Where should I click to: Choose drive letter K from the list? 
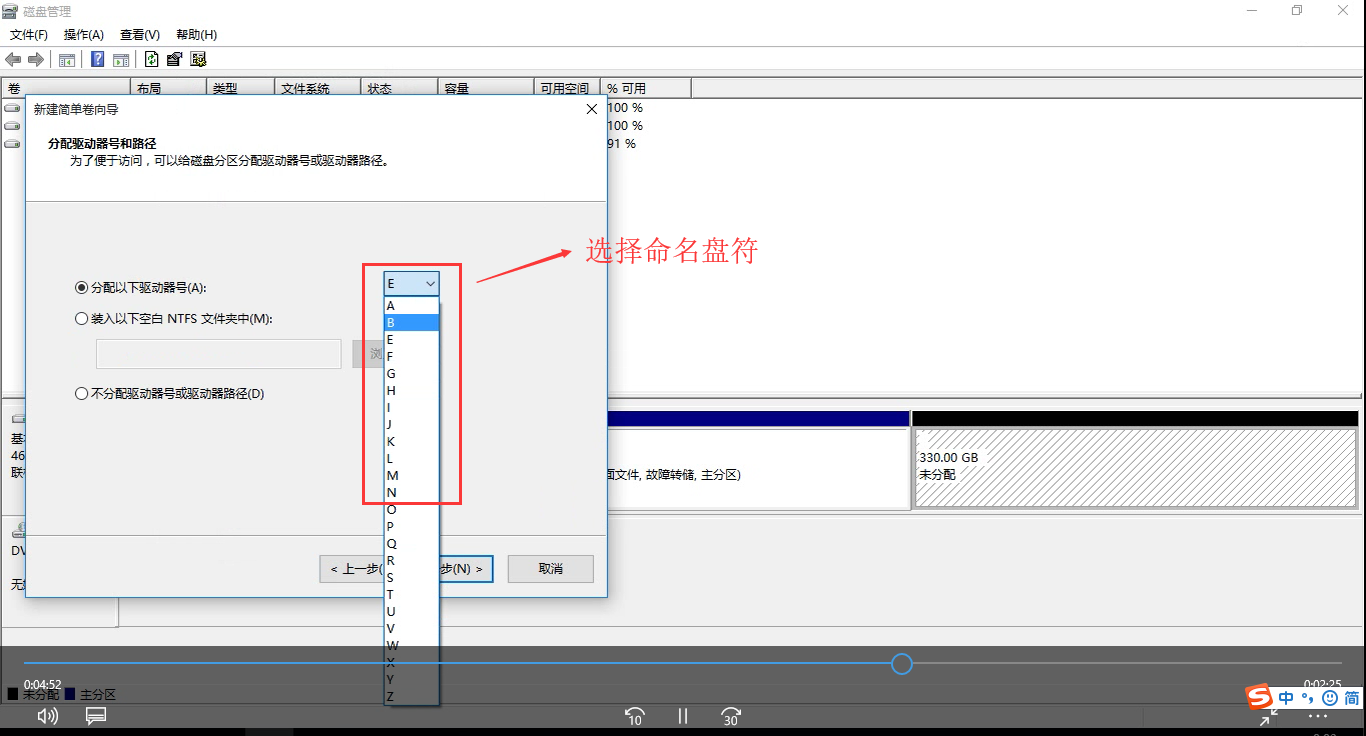coord(411,442)
